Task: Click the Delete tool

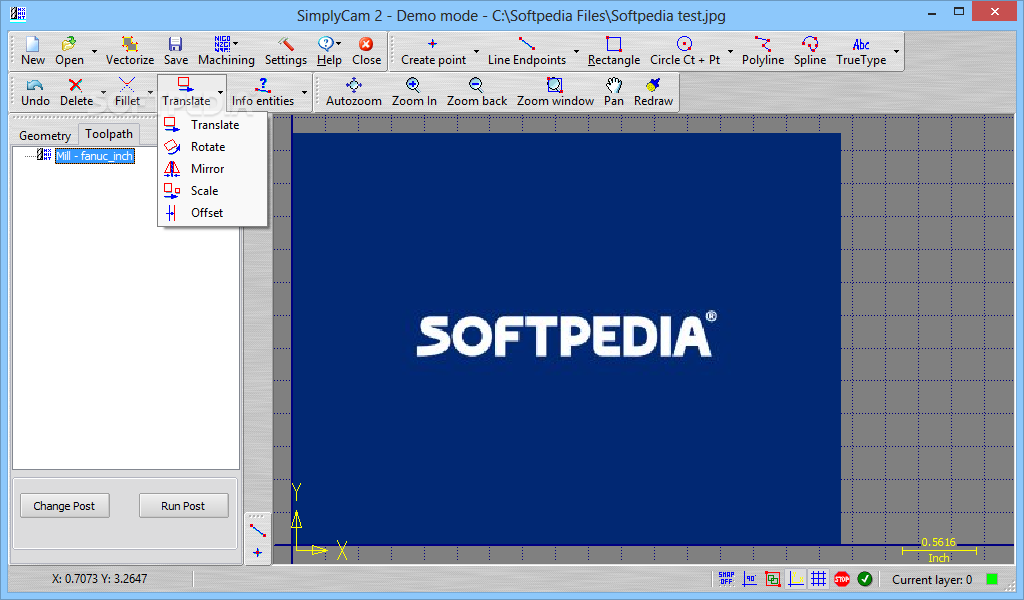Action: click(x=76, y=92)
